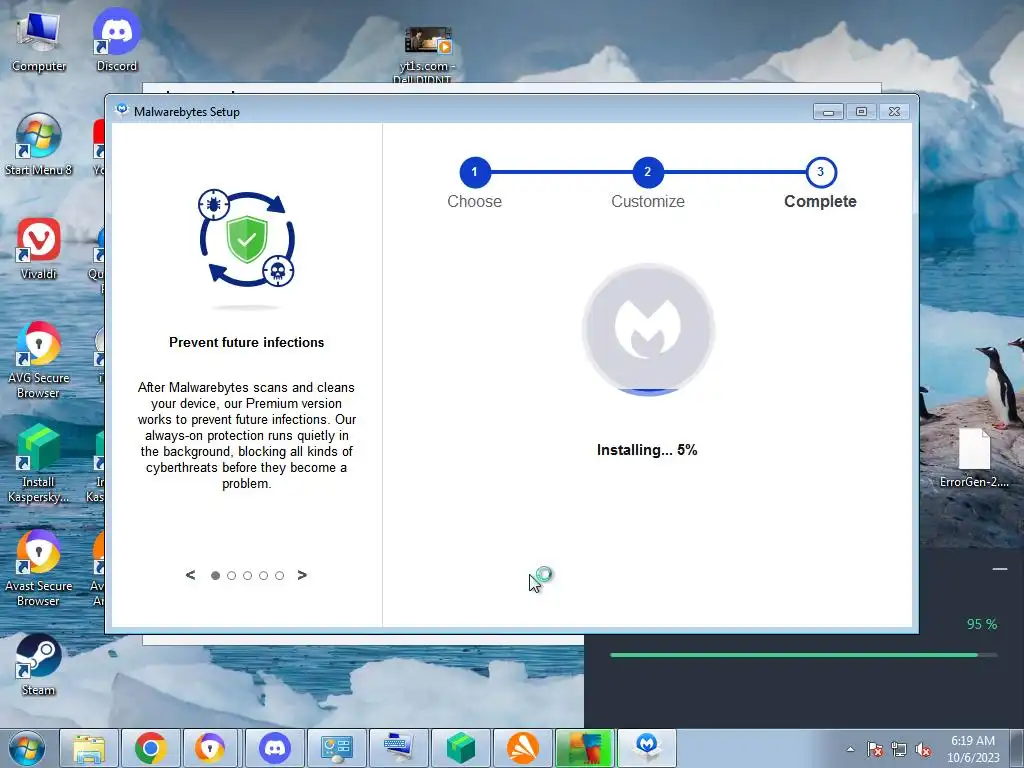Image resolution: width=1024 pixels, height=768 pixels.
Task: Click the green progress bar in dark window
Action: pyautogui.click(x=803, y=654)
